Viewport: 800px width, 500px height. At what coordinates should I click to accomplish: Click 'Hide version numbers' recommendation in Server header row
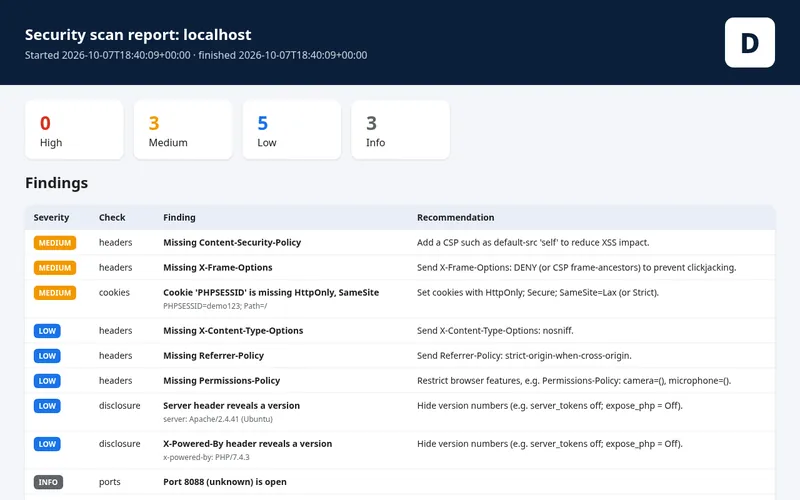tap(549, 406)
